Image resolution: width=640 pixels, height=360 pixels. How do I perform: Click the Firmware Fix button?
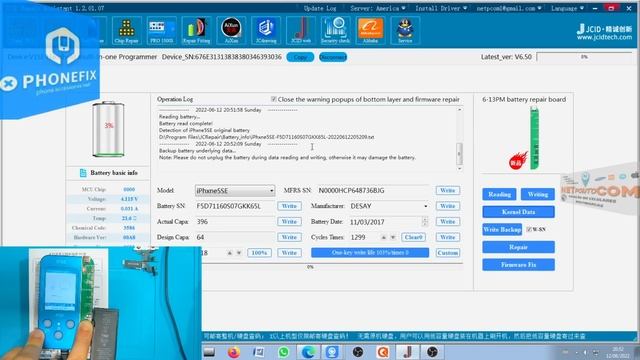coord(518,265)
